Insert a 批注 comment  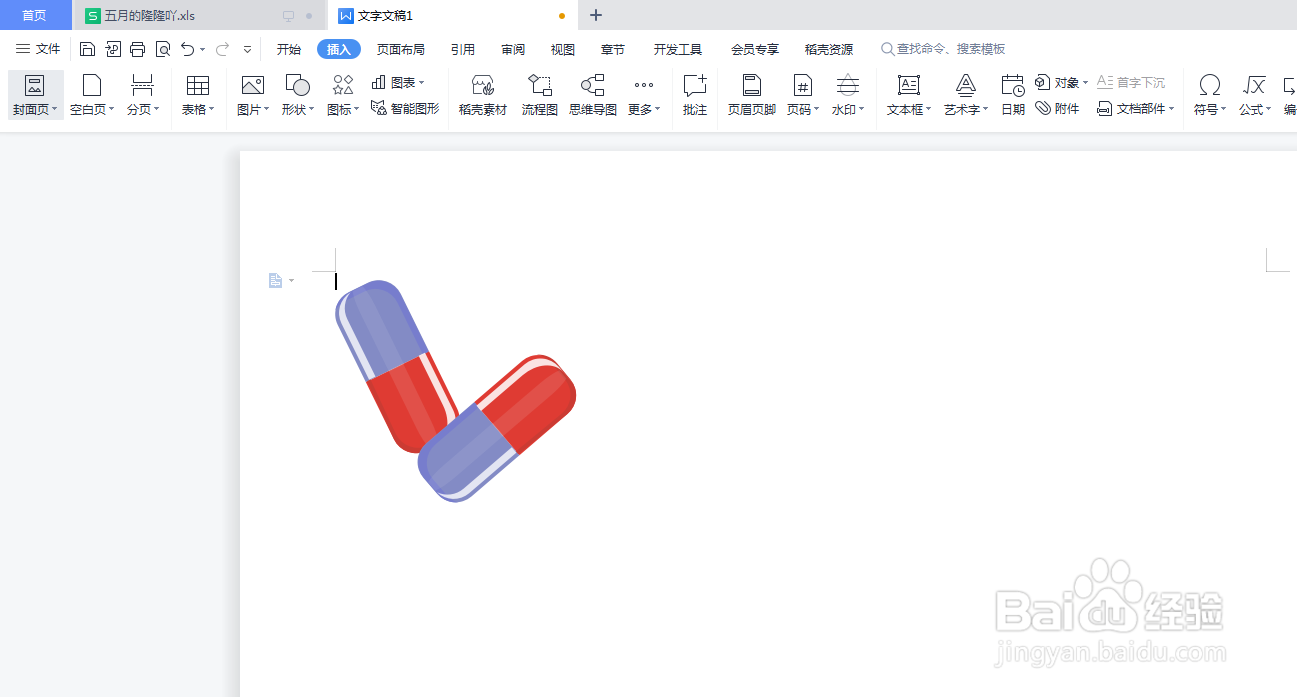coord(694,94)
